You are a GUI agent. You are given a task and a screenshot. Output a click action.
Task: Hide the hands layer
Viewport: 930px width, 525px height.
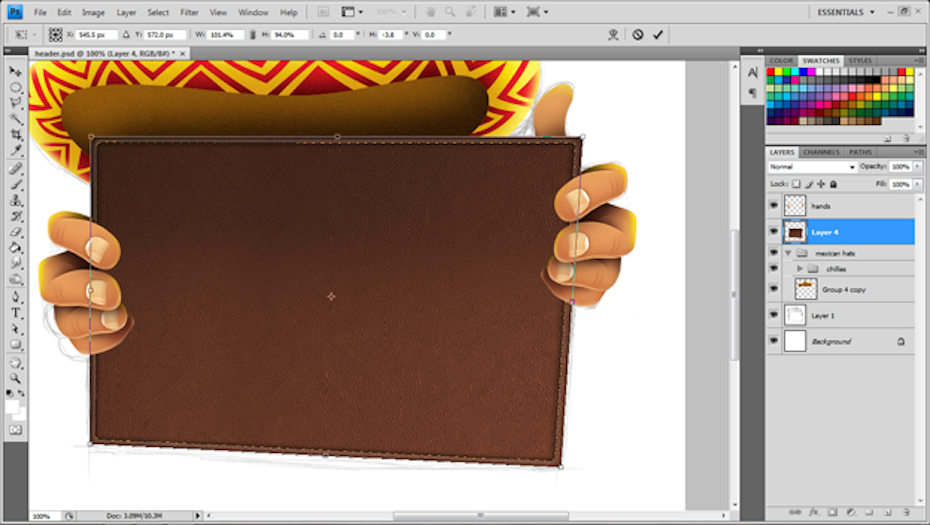click(x=773, y=205)
